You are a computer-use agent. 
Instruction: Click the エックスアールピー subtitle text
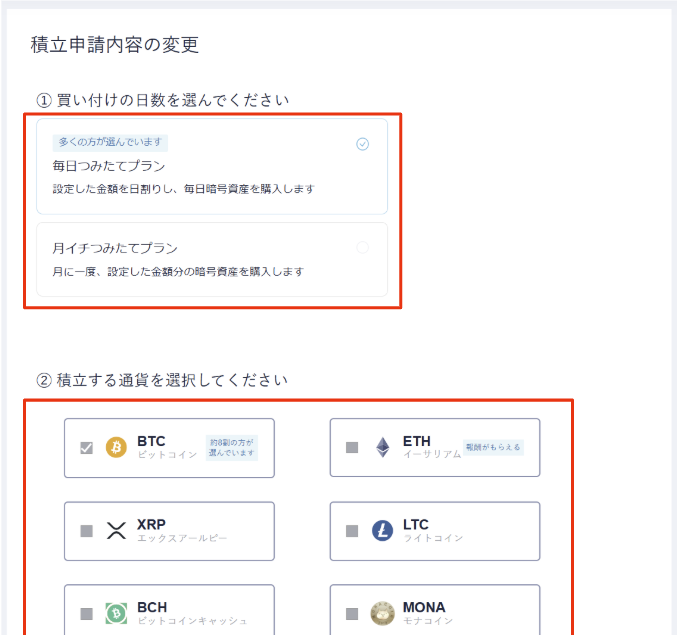182,538
